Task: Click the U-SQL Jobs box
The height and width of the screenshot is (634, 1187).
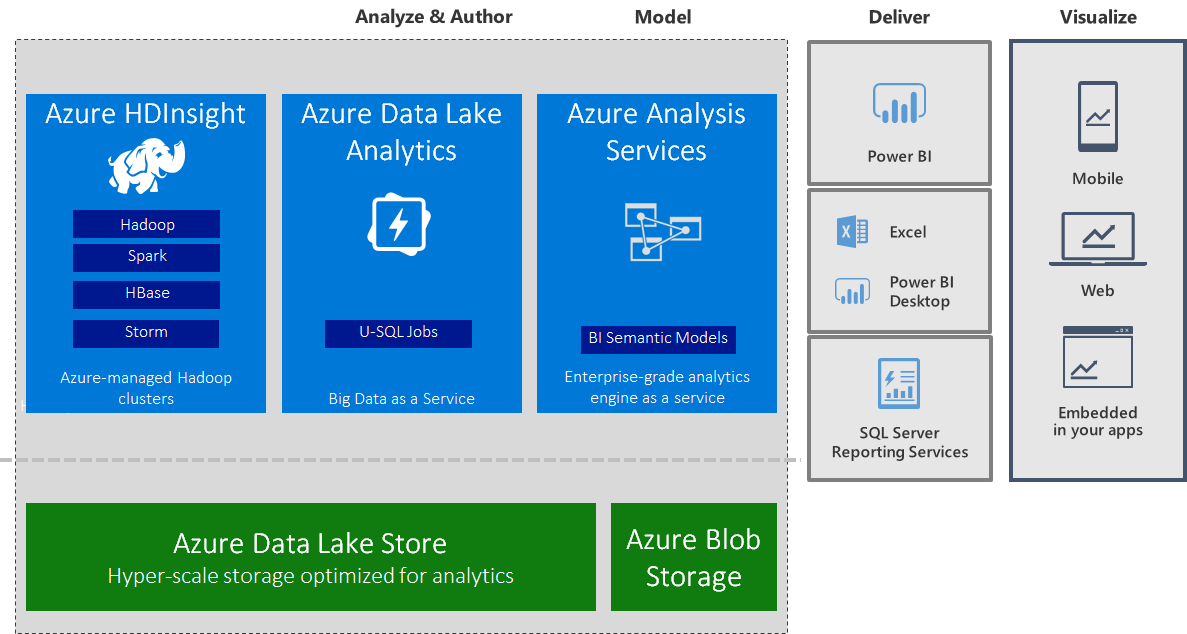Action: [x=398, y=333]
